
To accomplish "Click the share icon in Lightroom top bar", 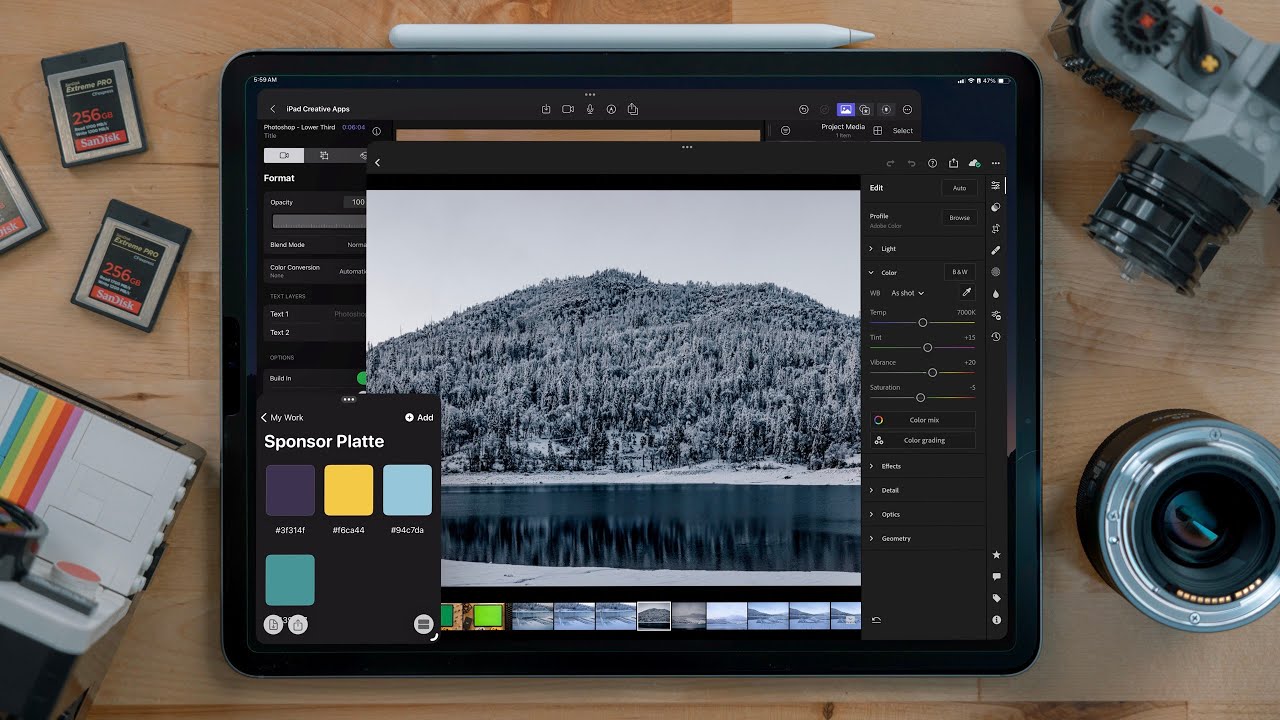I will pos(953,163).
